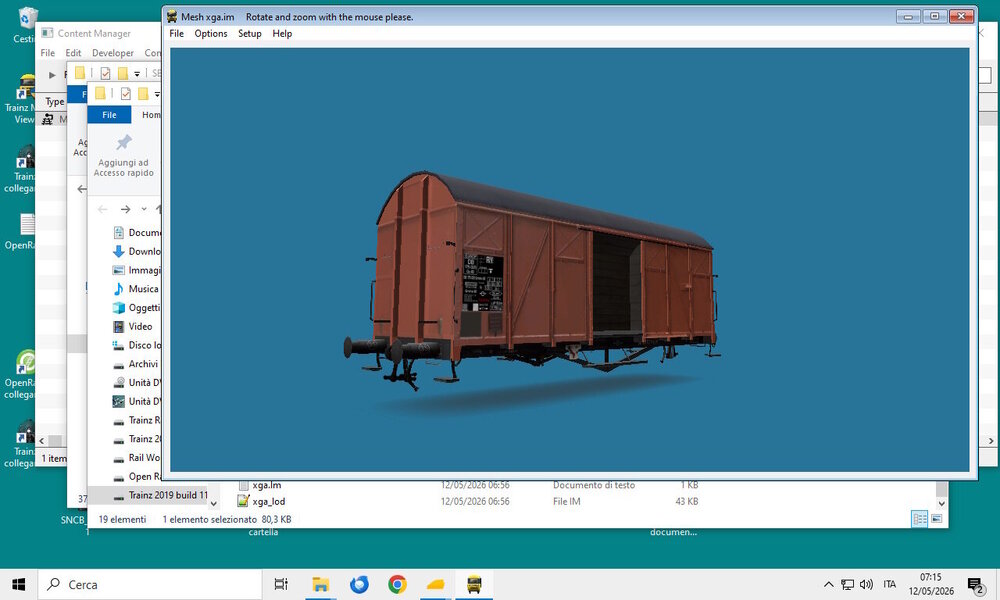Image resolution: width=1000 pixels, height=600 pixels.
Task: Open Google Chrome from the taskbar
Action: (397, 584)
